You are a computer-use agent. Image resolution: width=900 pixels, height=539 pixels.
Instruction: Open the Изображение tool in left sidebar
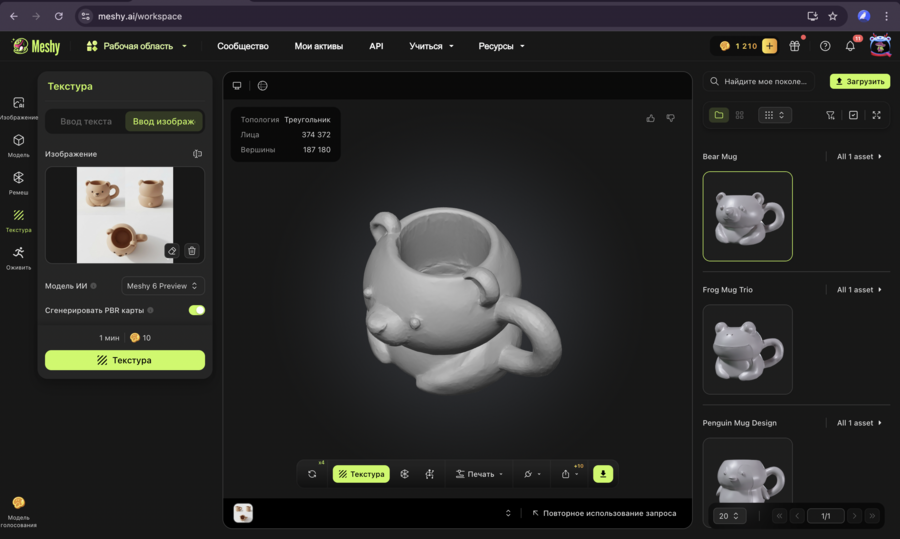pyautogui.click(x=18, y=107)
